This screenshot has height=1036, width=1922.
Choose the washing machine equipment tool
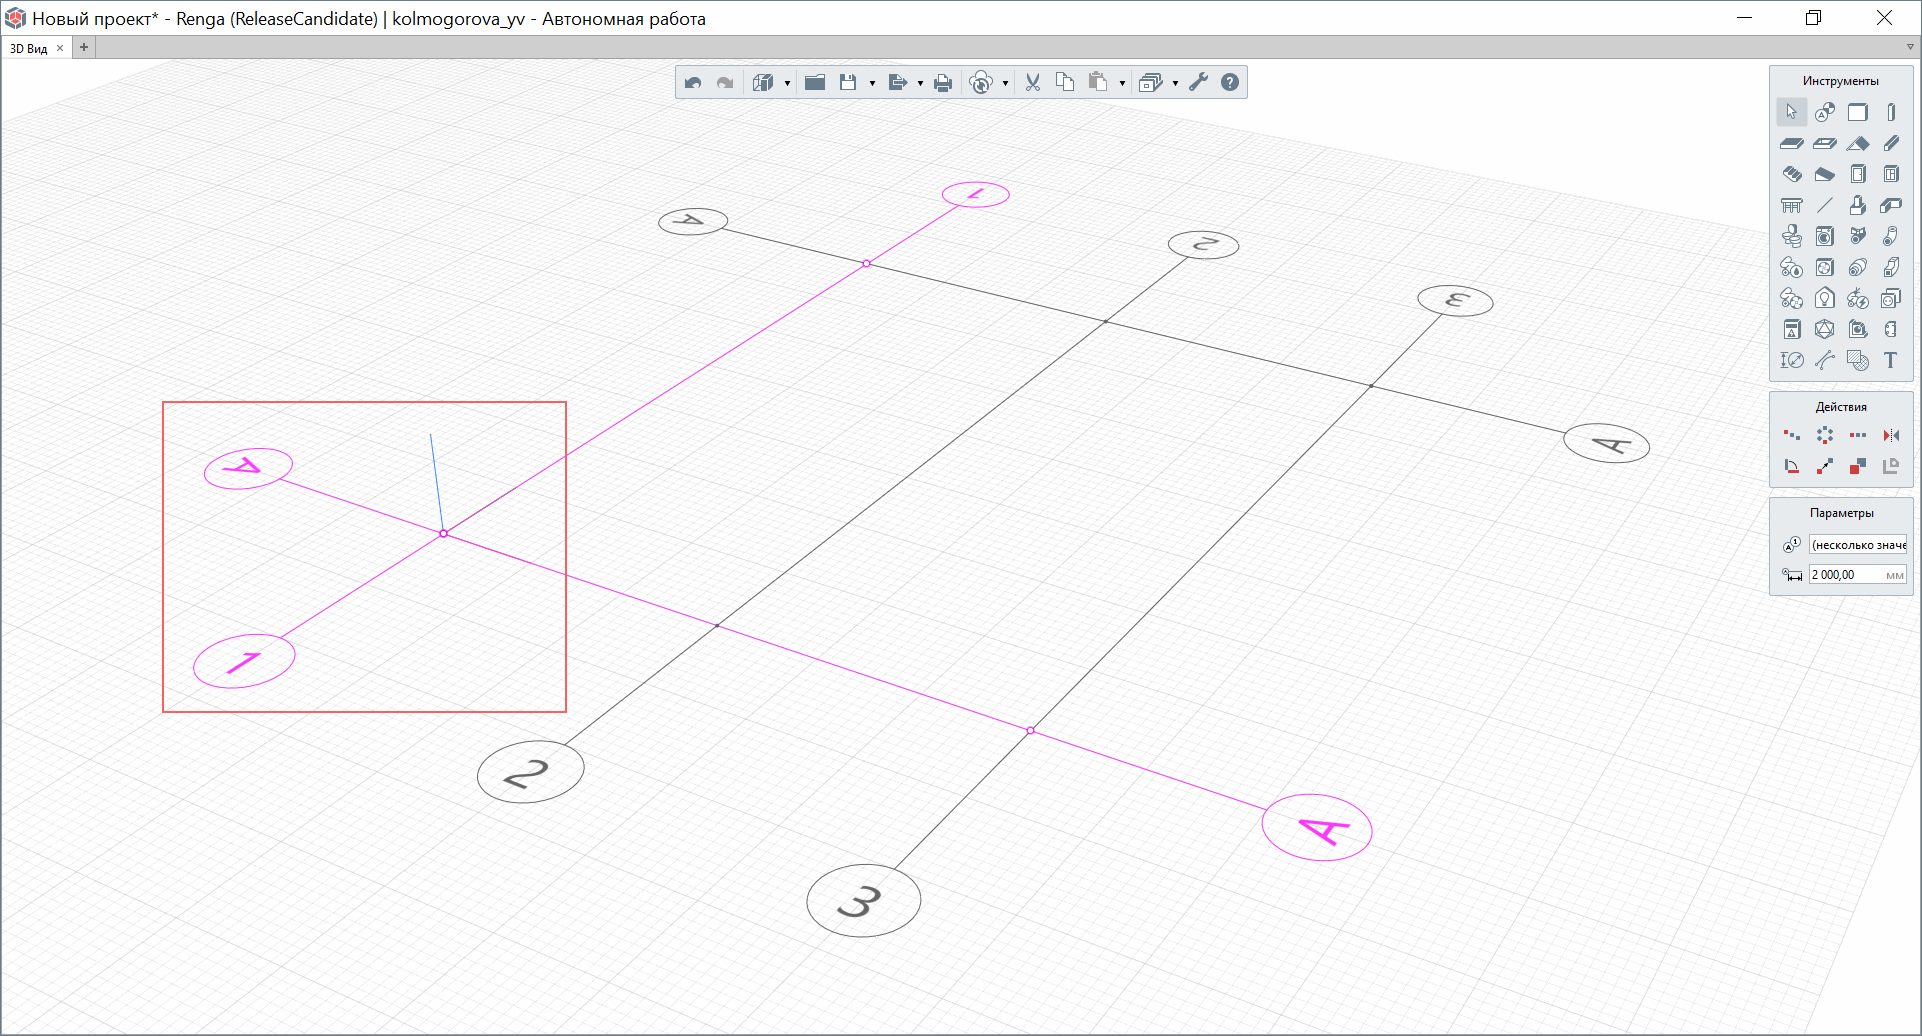click(x=1825, y=236)
